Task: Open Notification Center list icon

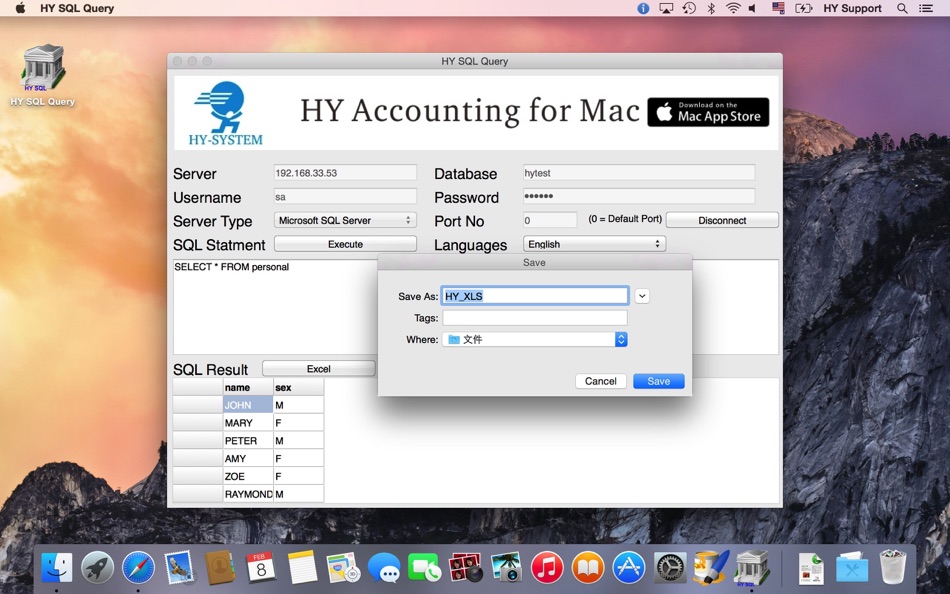Action: 926,8
